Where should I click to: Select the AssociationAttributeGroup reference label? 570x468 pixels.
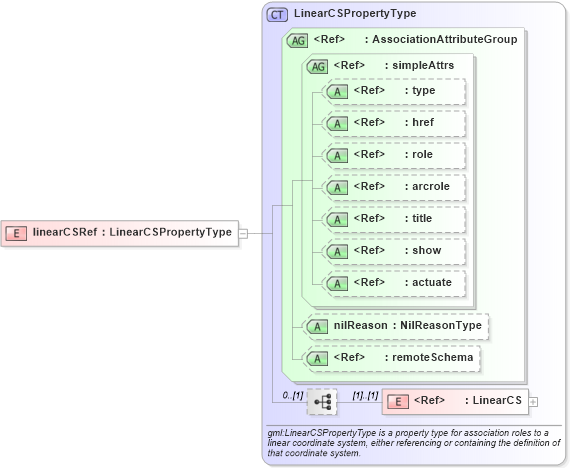[416, 39]
